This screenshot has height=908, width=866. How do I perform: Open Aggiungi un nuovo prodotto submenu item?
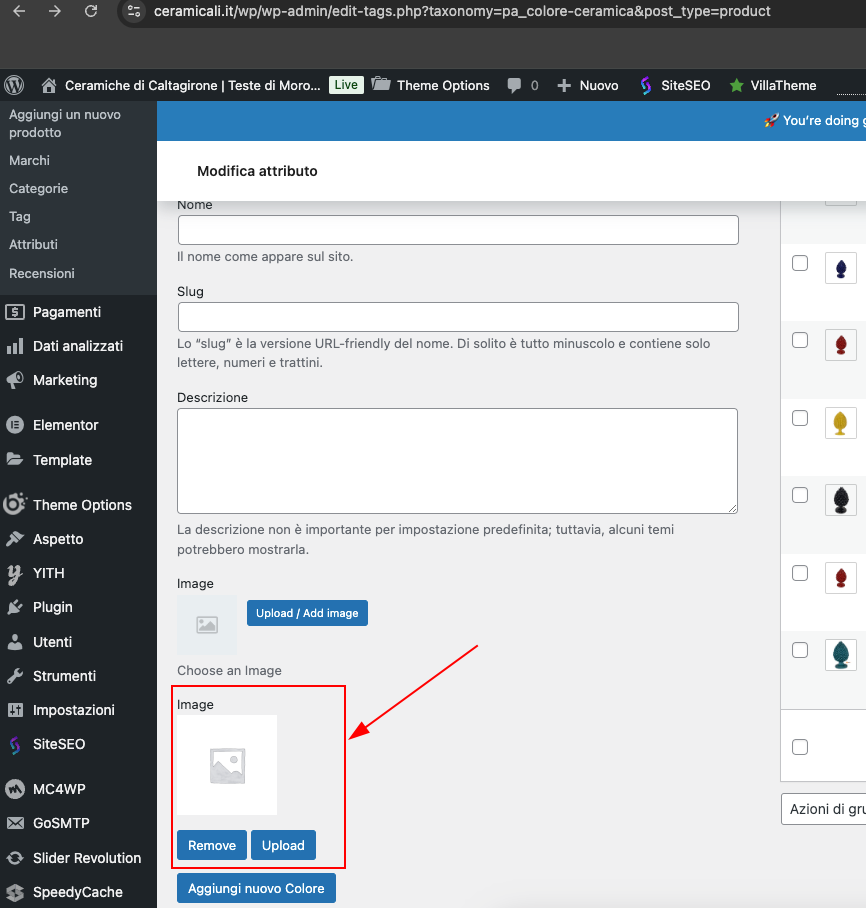pos(65,123)
